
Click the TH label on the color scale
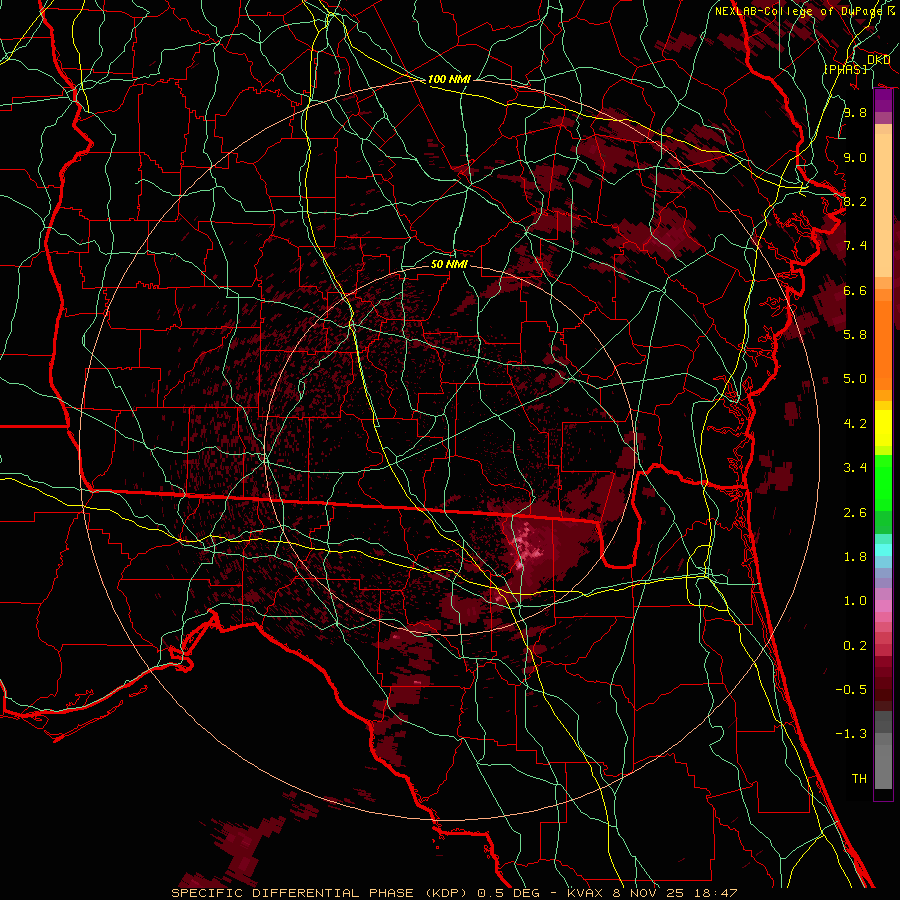858,778
